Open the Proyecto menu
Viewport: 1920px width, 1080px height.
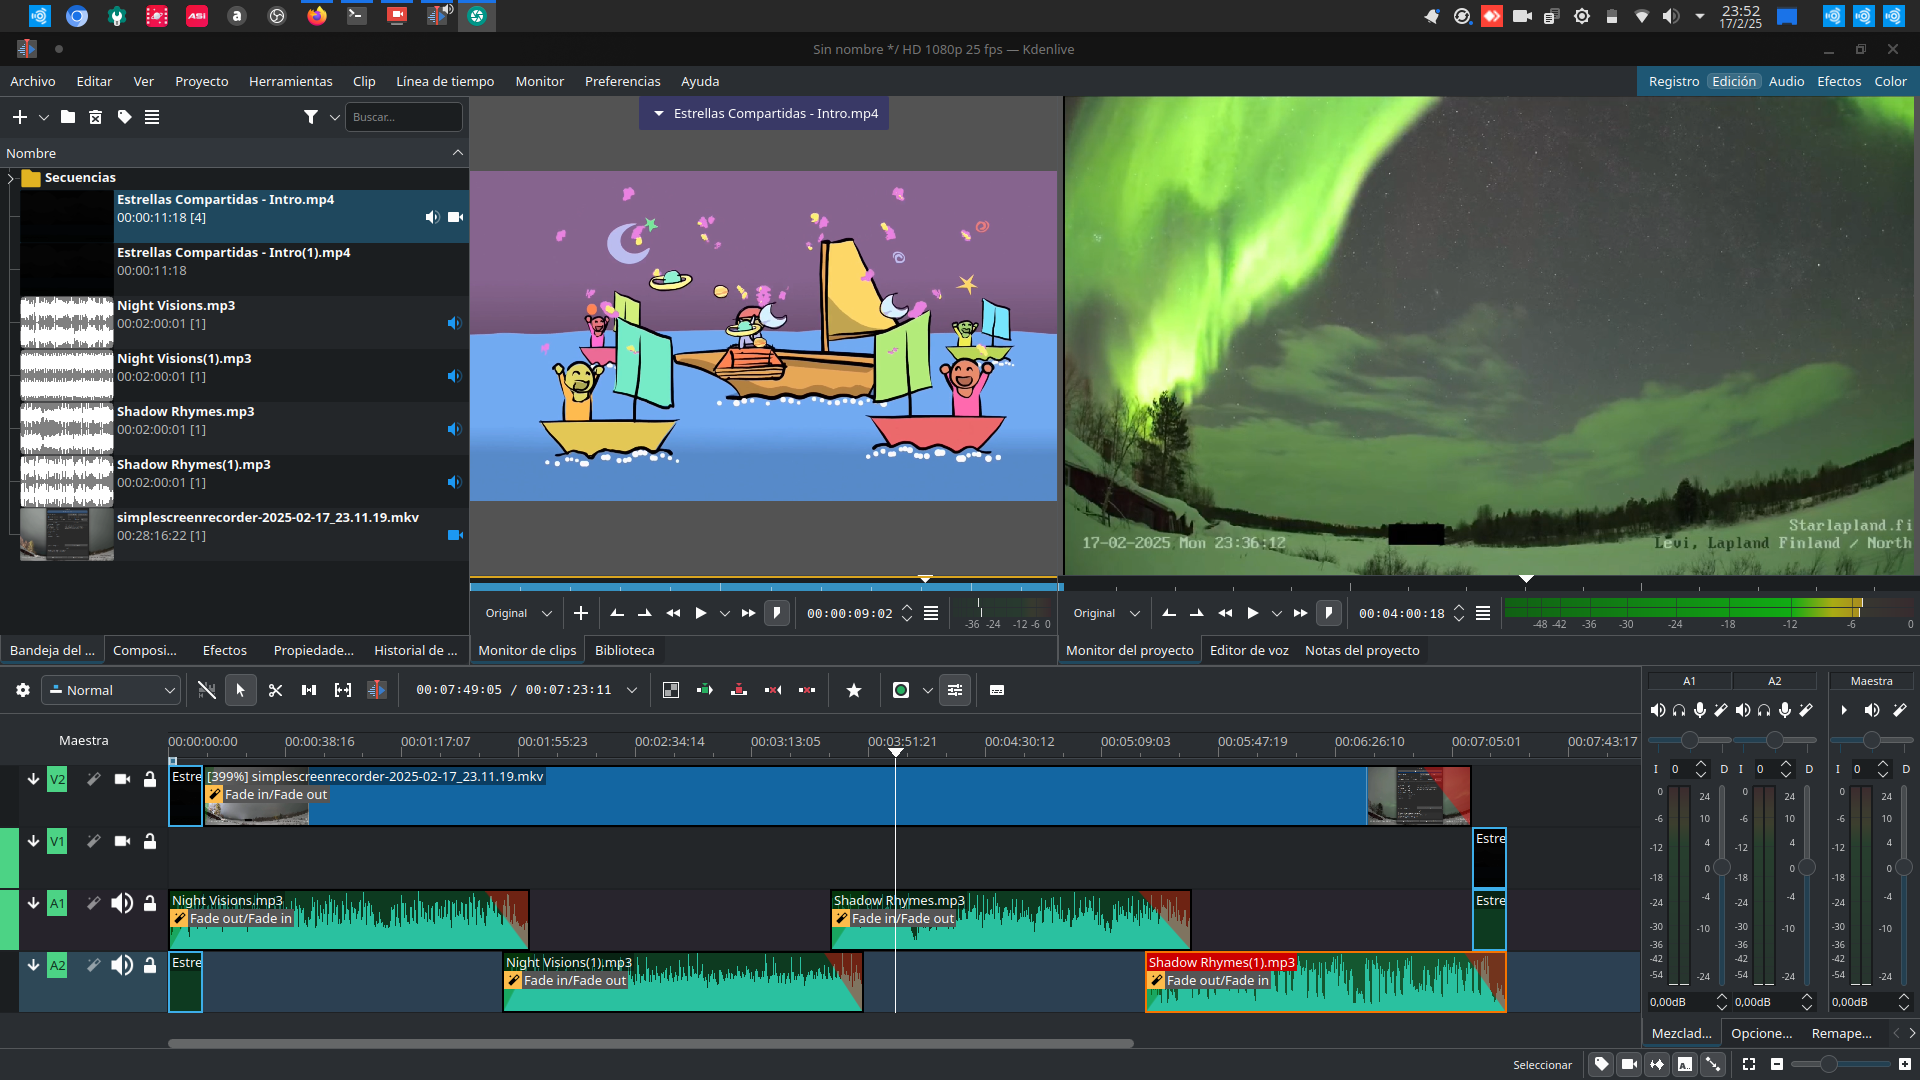pyautogui.click(x=201, y=81)
